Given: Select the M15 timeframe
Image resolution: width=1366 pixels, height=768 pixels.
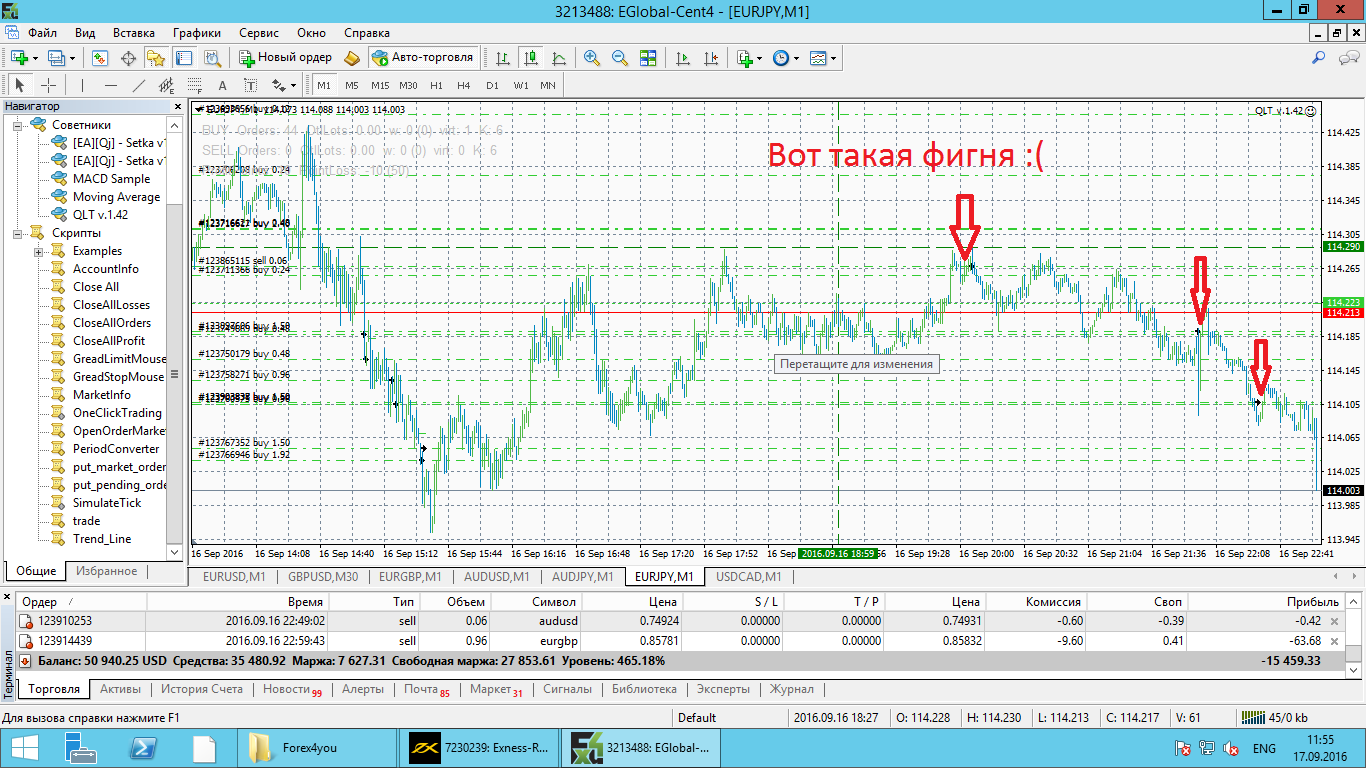Looking at the screenshot, I should tap(380, 85).
